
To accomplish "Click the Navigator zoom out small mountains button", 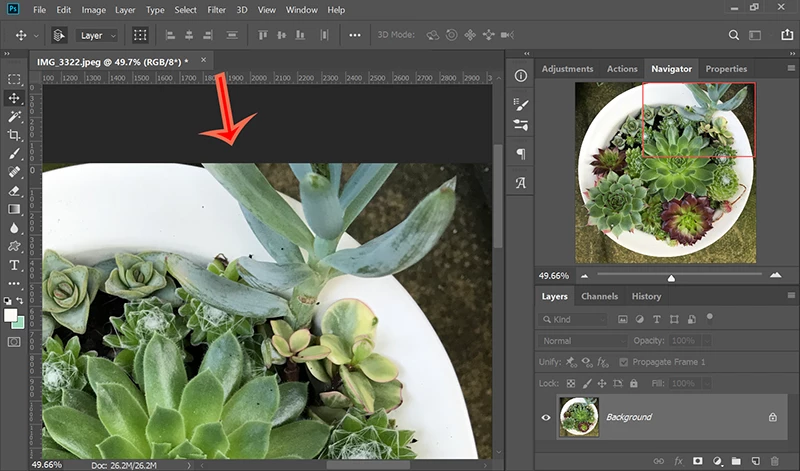I will [x=585, y=276].
